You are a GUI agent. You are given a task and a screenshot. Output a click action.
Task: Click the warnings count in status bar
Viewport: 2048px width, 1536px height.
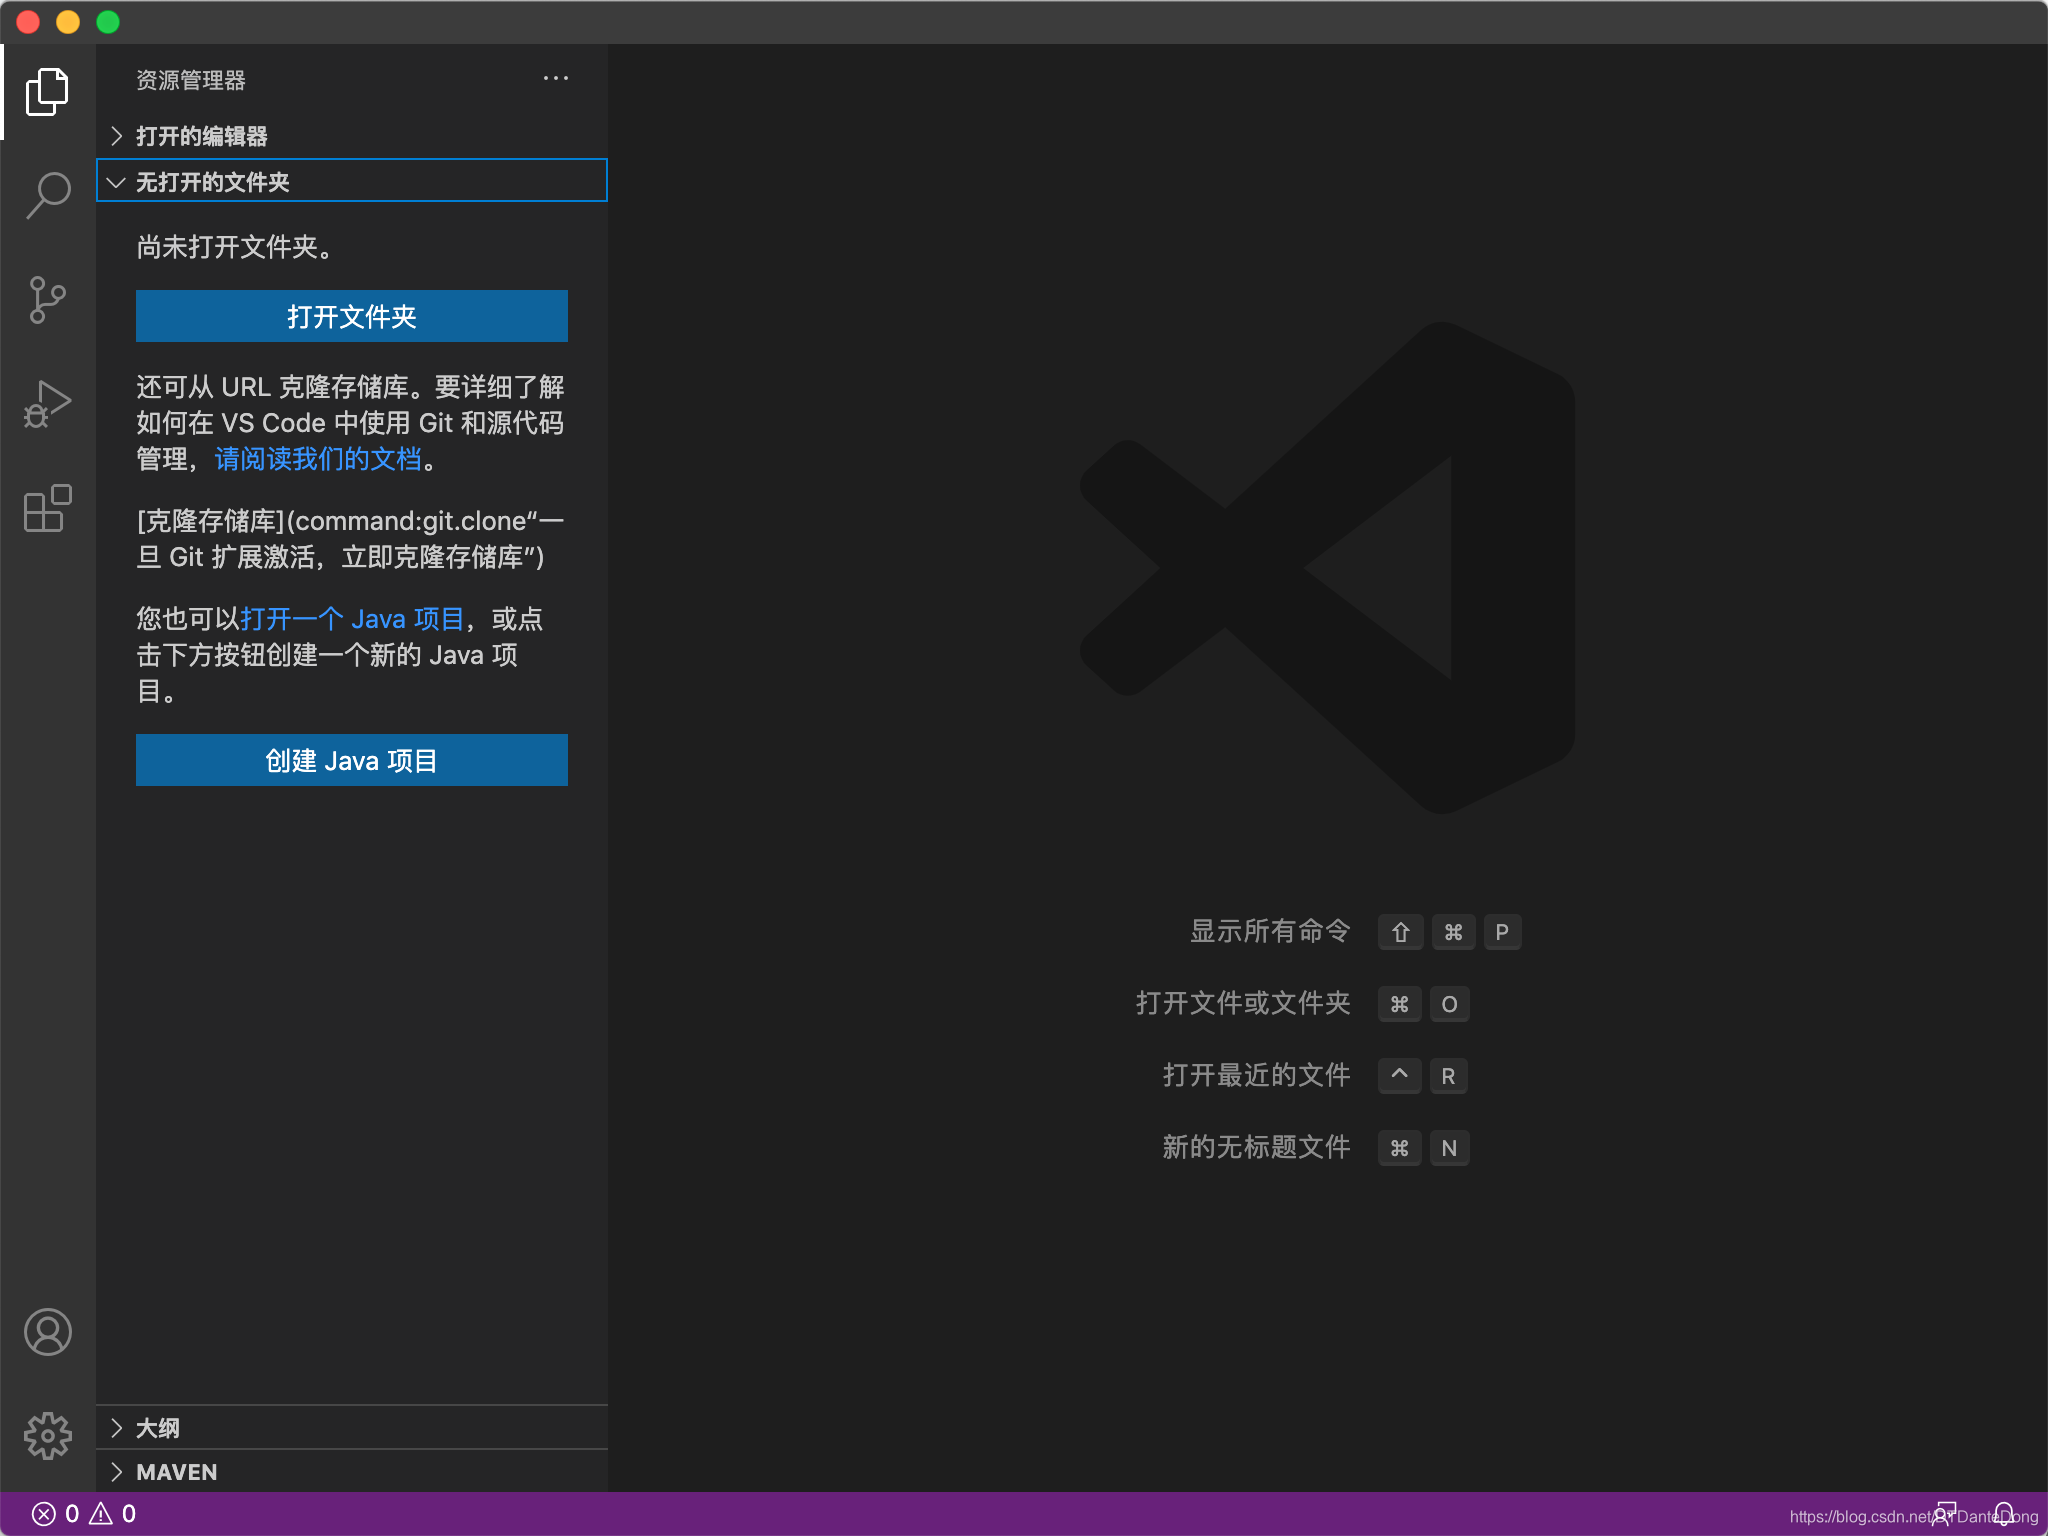pos(113,1514)
